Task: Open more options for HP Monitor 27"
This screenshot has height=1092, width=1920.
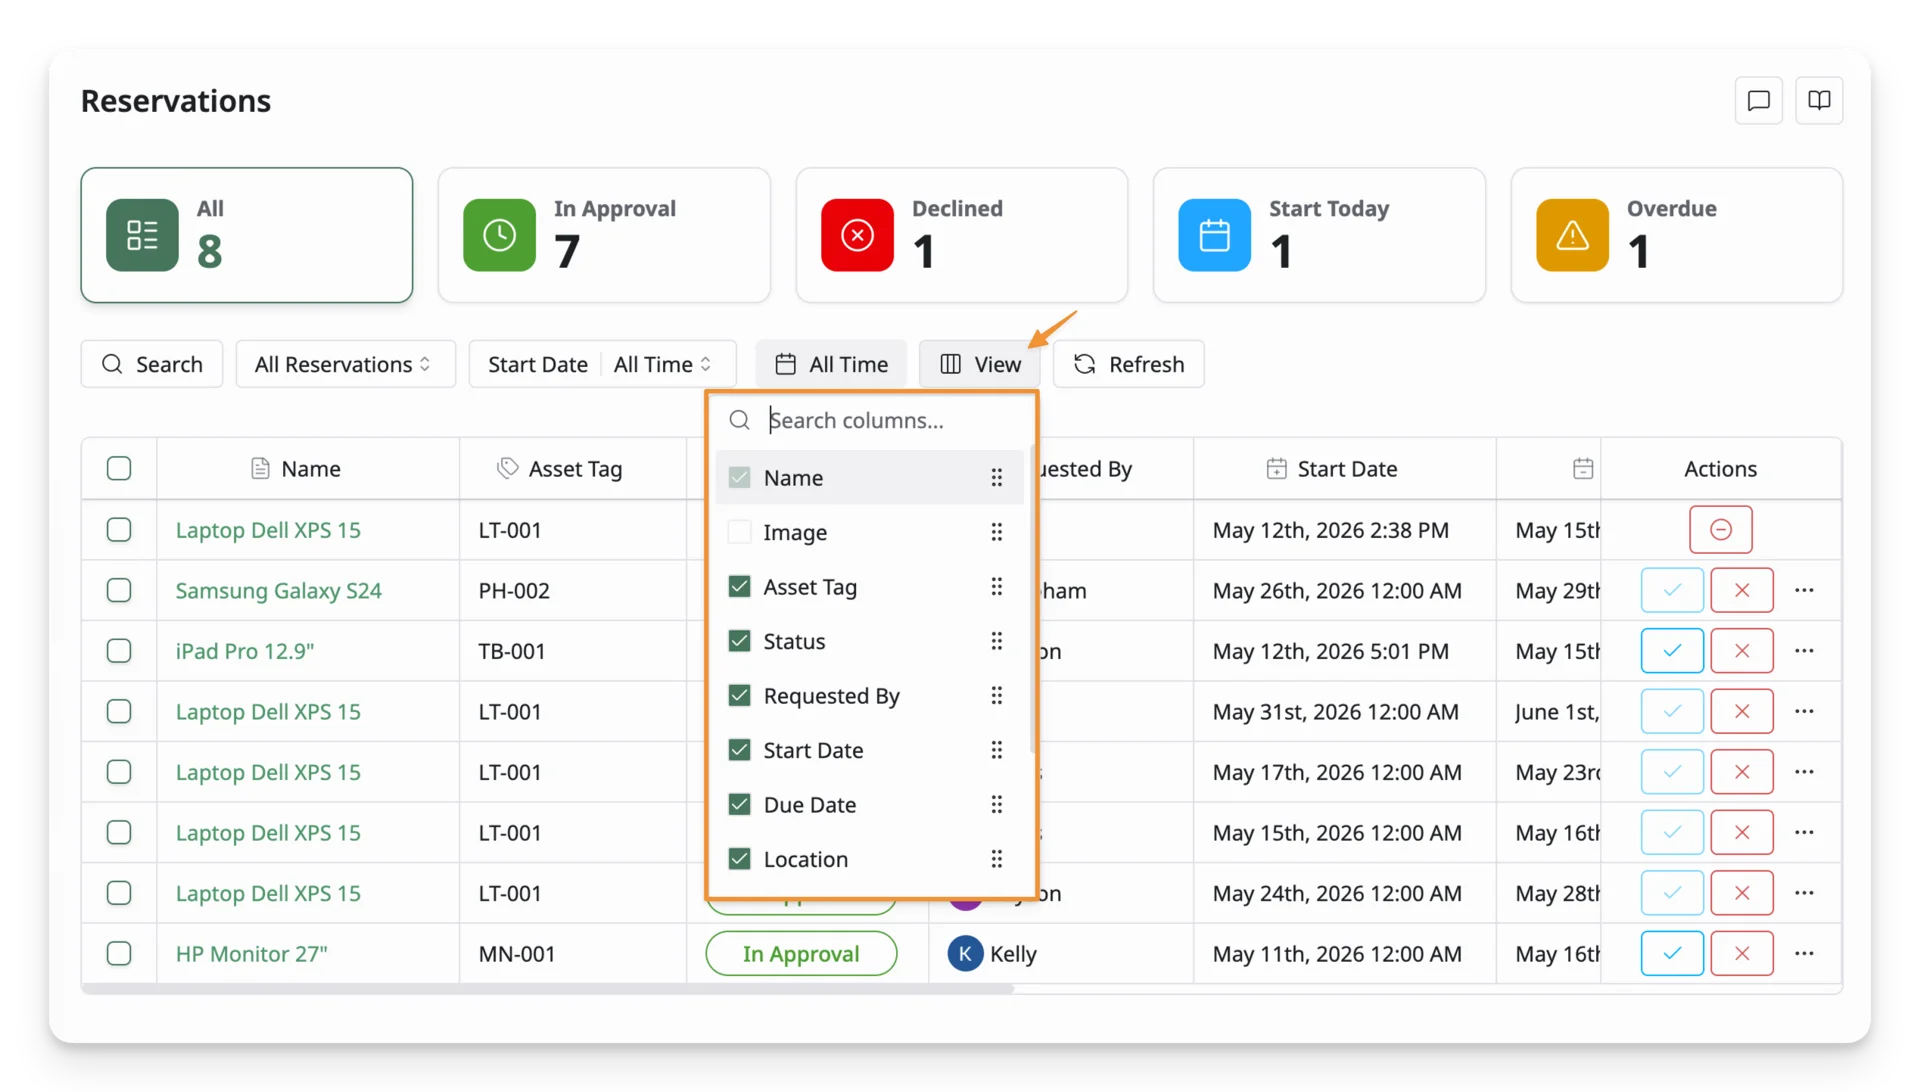Action: [x=1804, y=954]
